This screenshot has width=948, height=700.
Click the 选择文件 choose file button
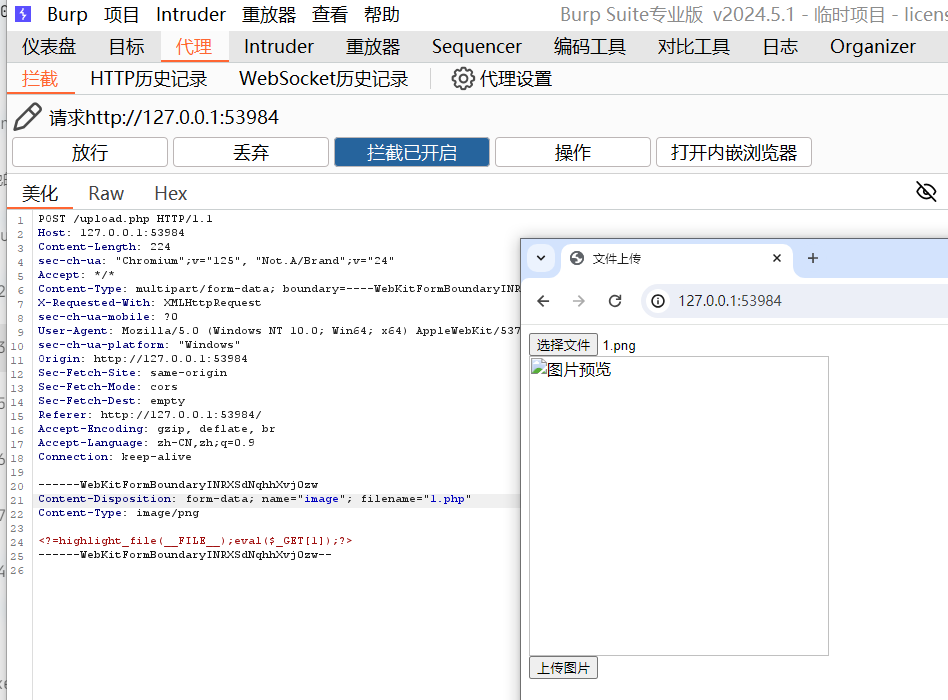(563, 345)
